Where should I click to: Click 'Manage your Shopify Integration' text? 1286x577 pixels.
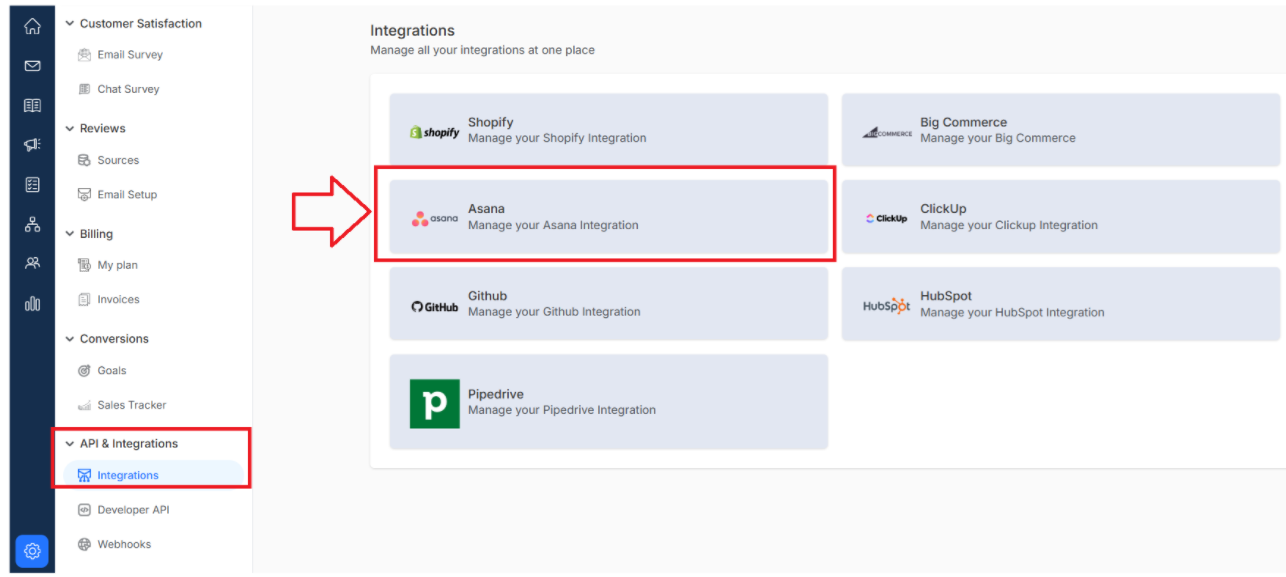coord(557,138)
